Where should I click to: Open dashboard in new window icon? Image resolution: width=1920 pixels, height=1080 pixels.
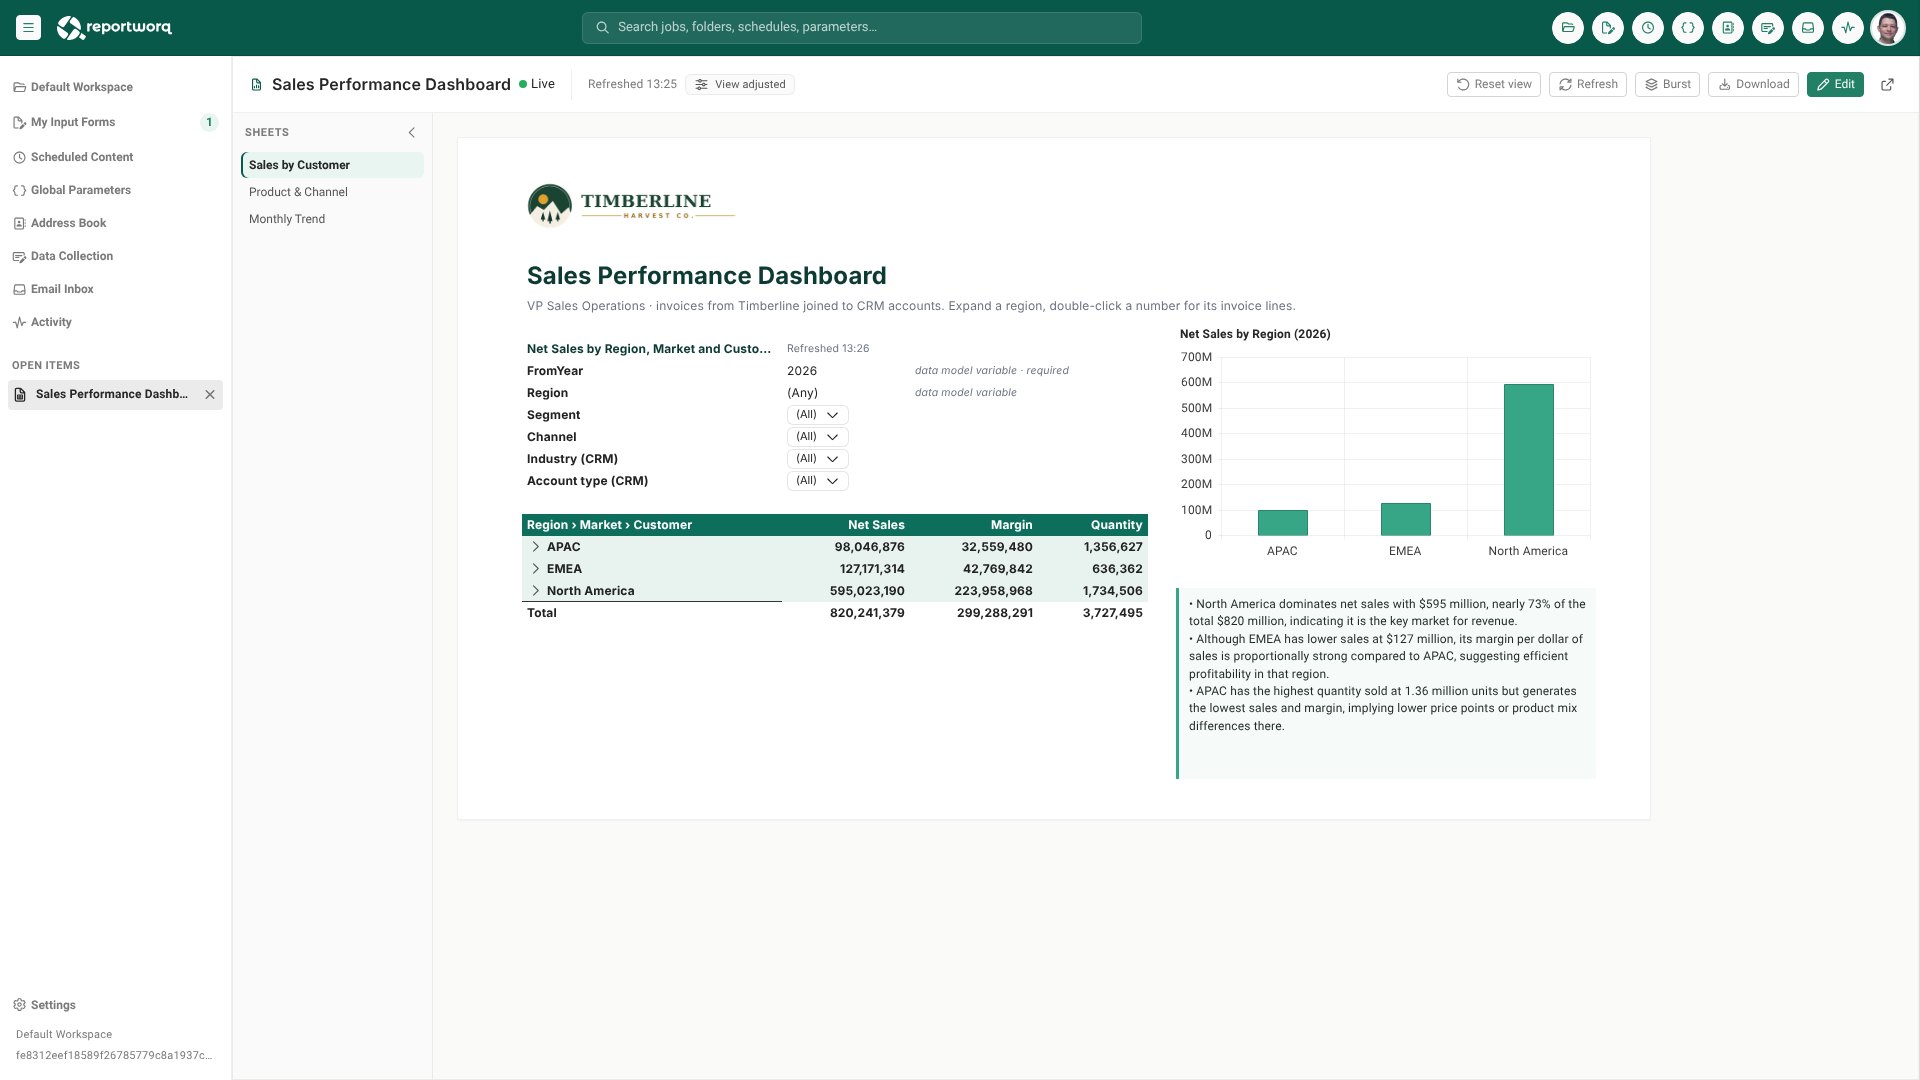(1887, 84)
